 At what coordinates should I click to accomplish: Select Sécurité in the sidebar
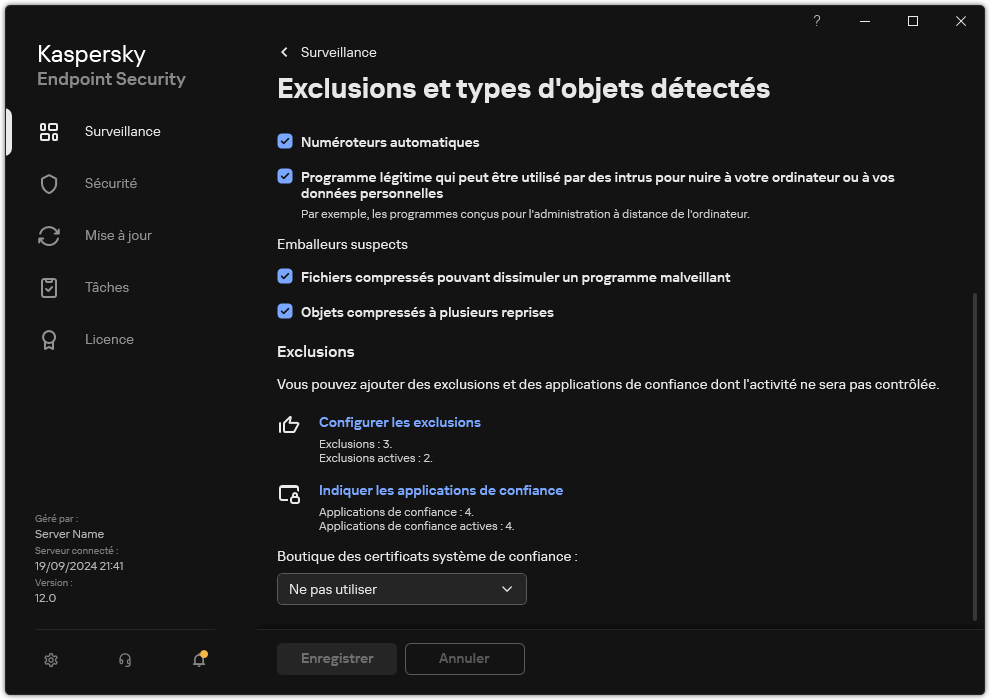tap(110, 183)
